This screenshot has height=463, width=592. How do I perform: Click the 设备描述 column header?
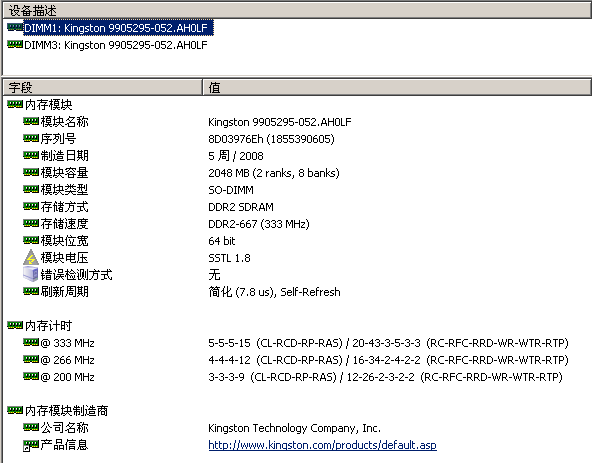[297, 10]
